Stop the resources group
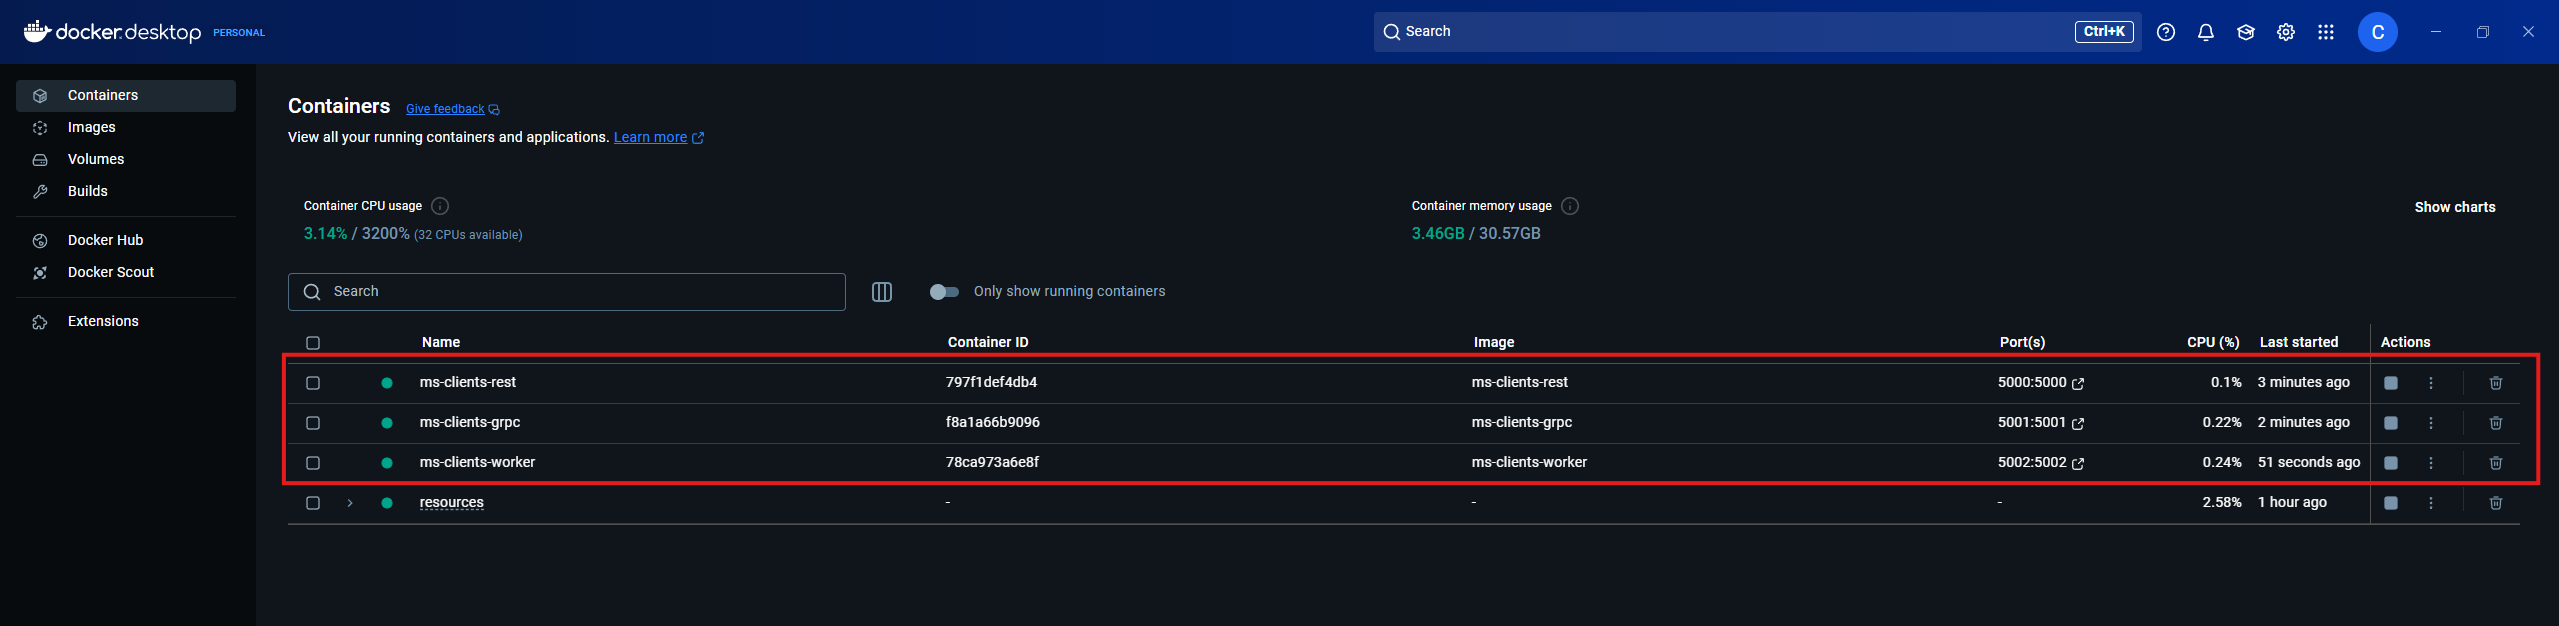The width and height of the screenshot is (2559, 626). point(2391,503)
